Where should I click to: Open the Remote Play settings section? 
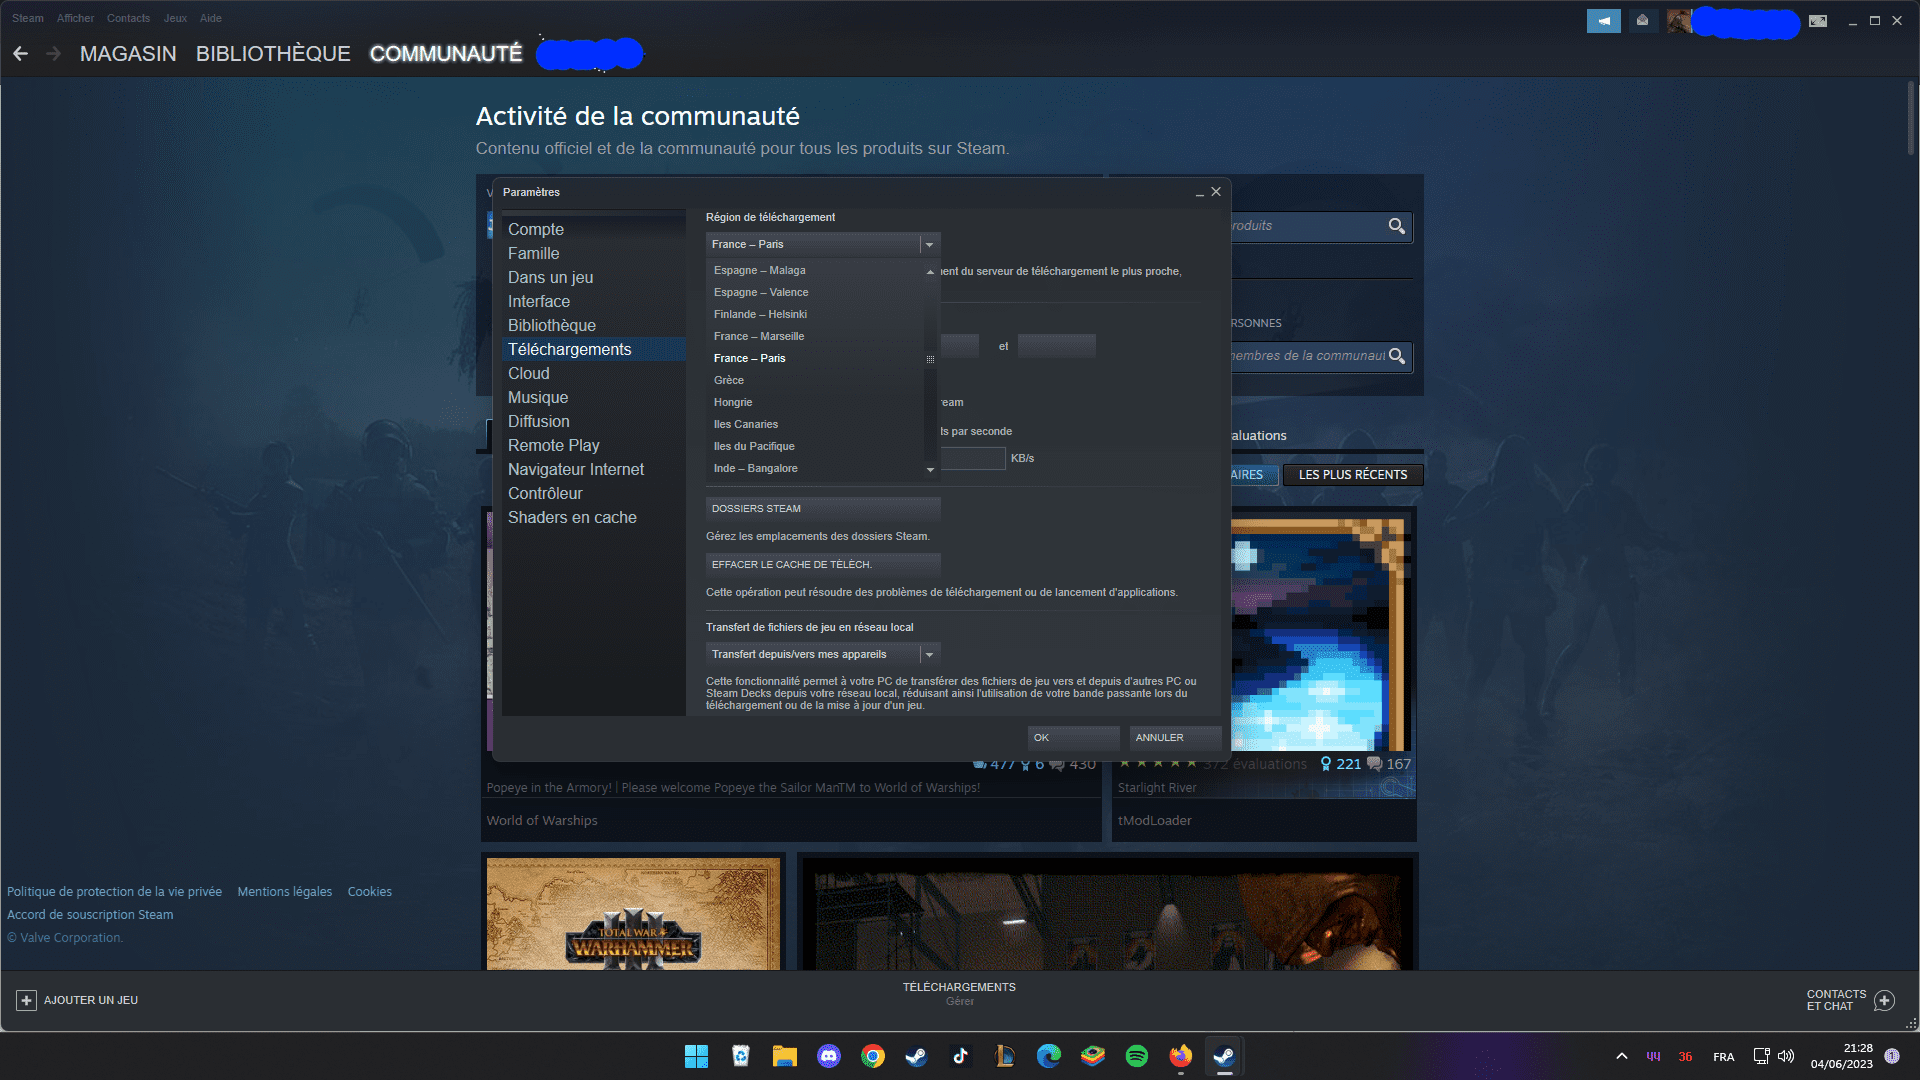coord(554,445)
